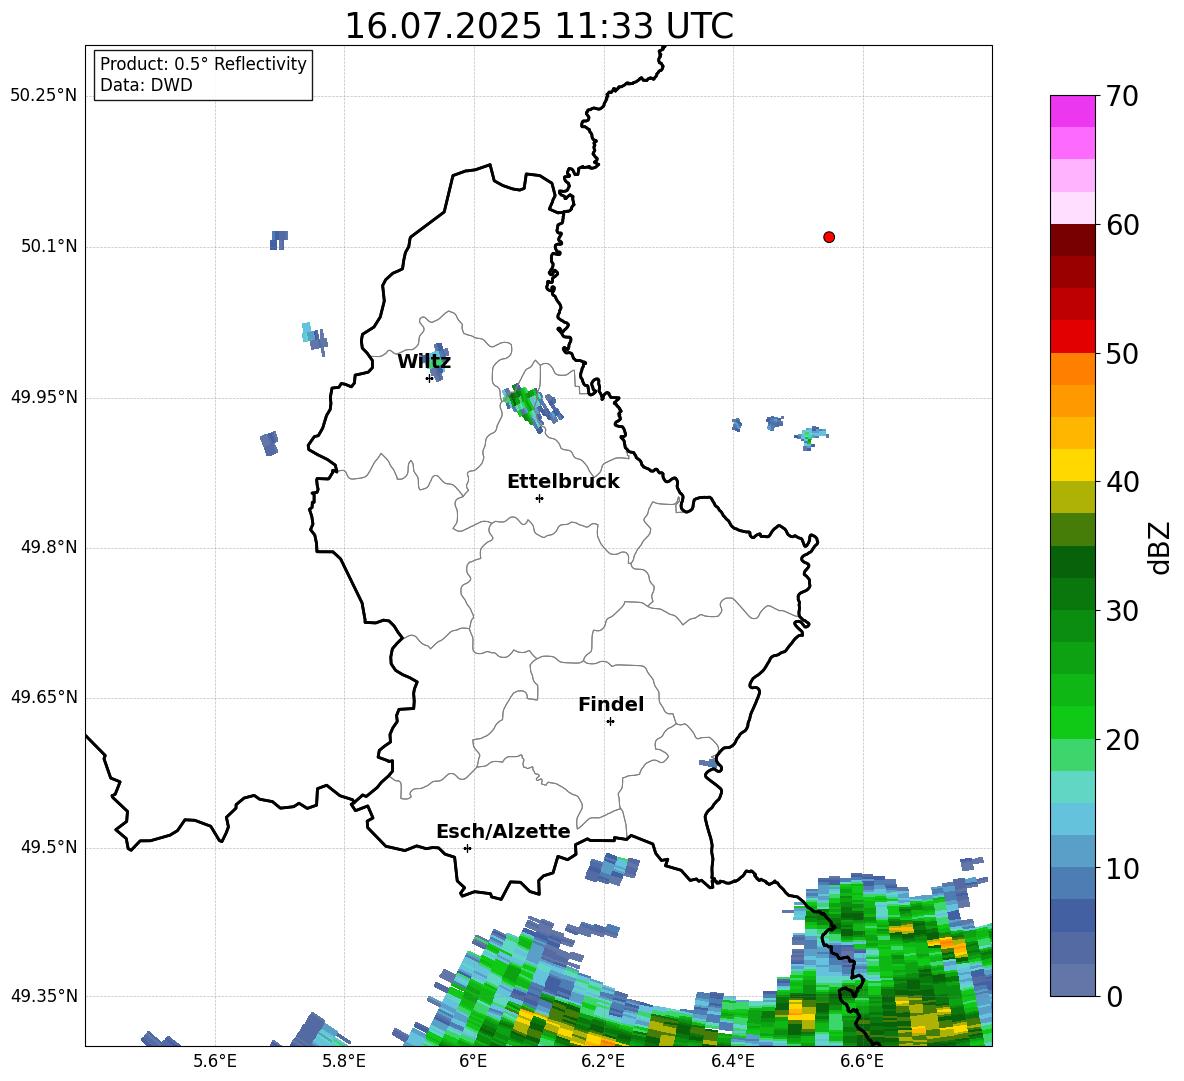Click the 10 tick on colorbar
This screenshot has height=1081, width=1184.
coord(1123,868)
